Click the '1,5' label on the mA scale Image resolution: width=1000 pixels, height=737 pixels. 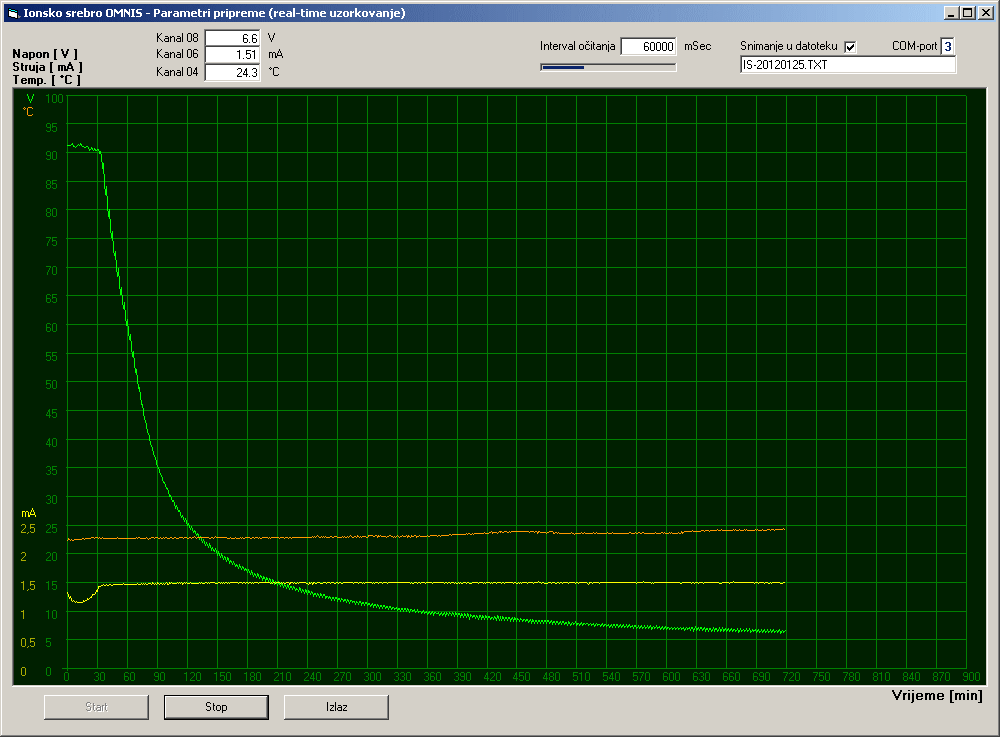point(28,586)
